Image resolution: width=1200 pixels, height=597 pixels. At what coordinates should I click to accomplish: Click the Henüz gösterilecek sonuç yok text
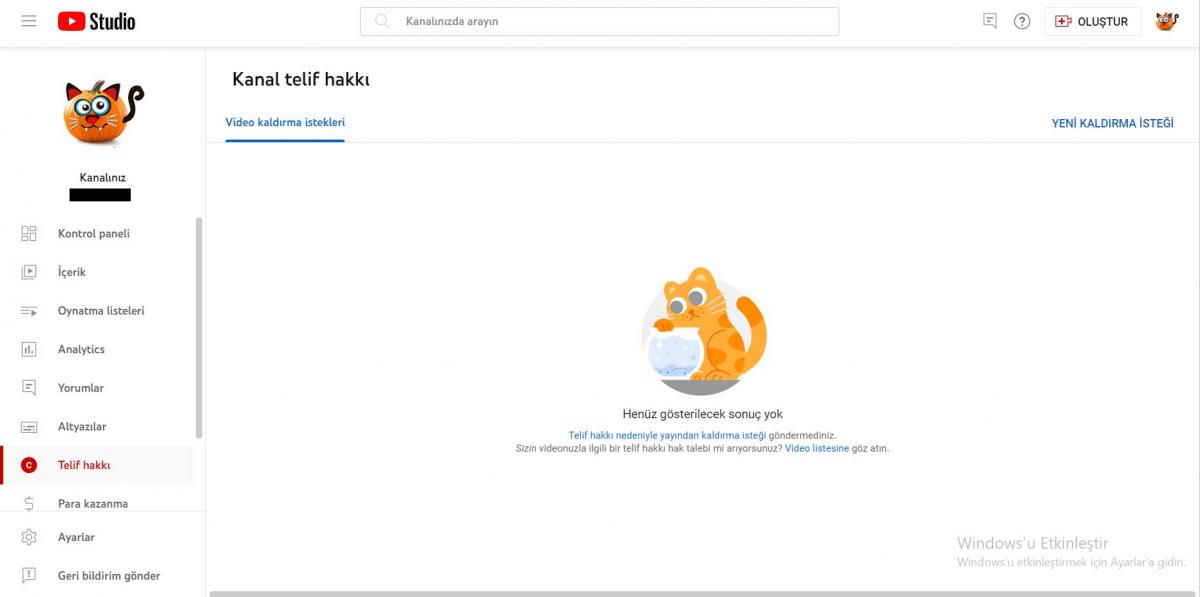[x=702, y=413]
